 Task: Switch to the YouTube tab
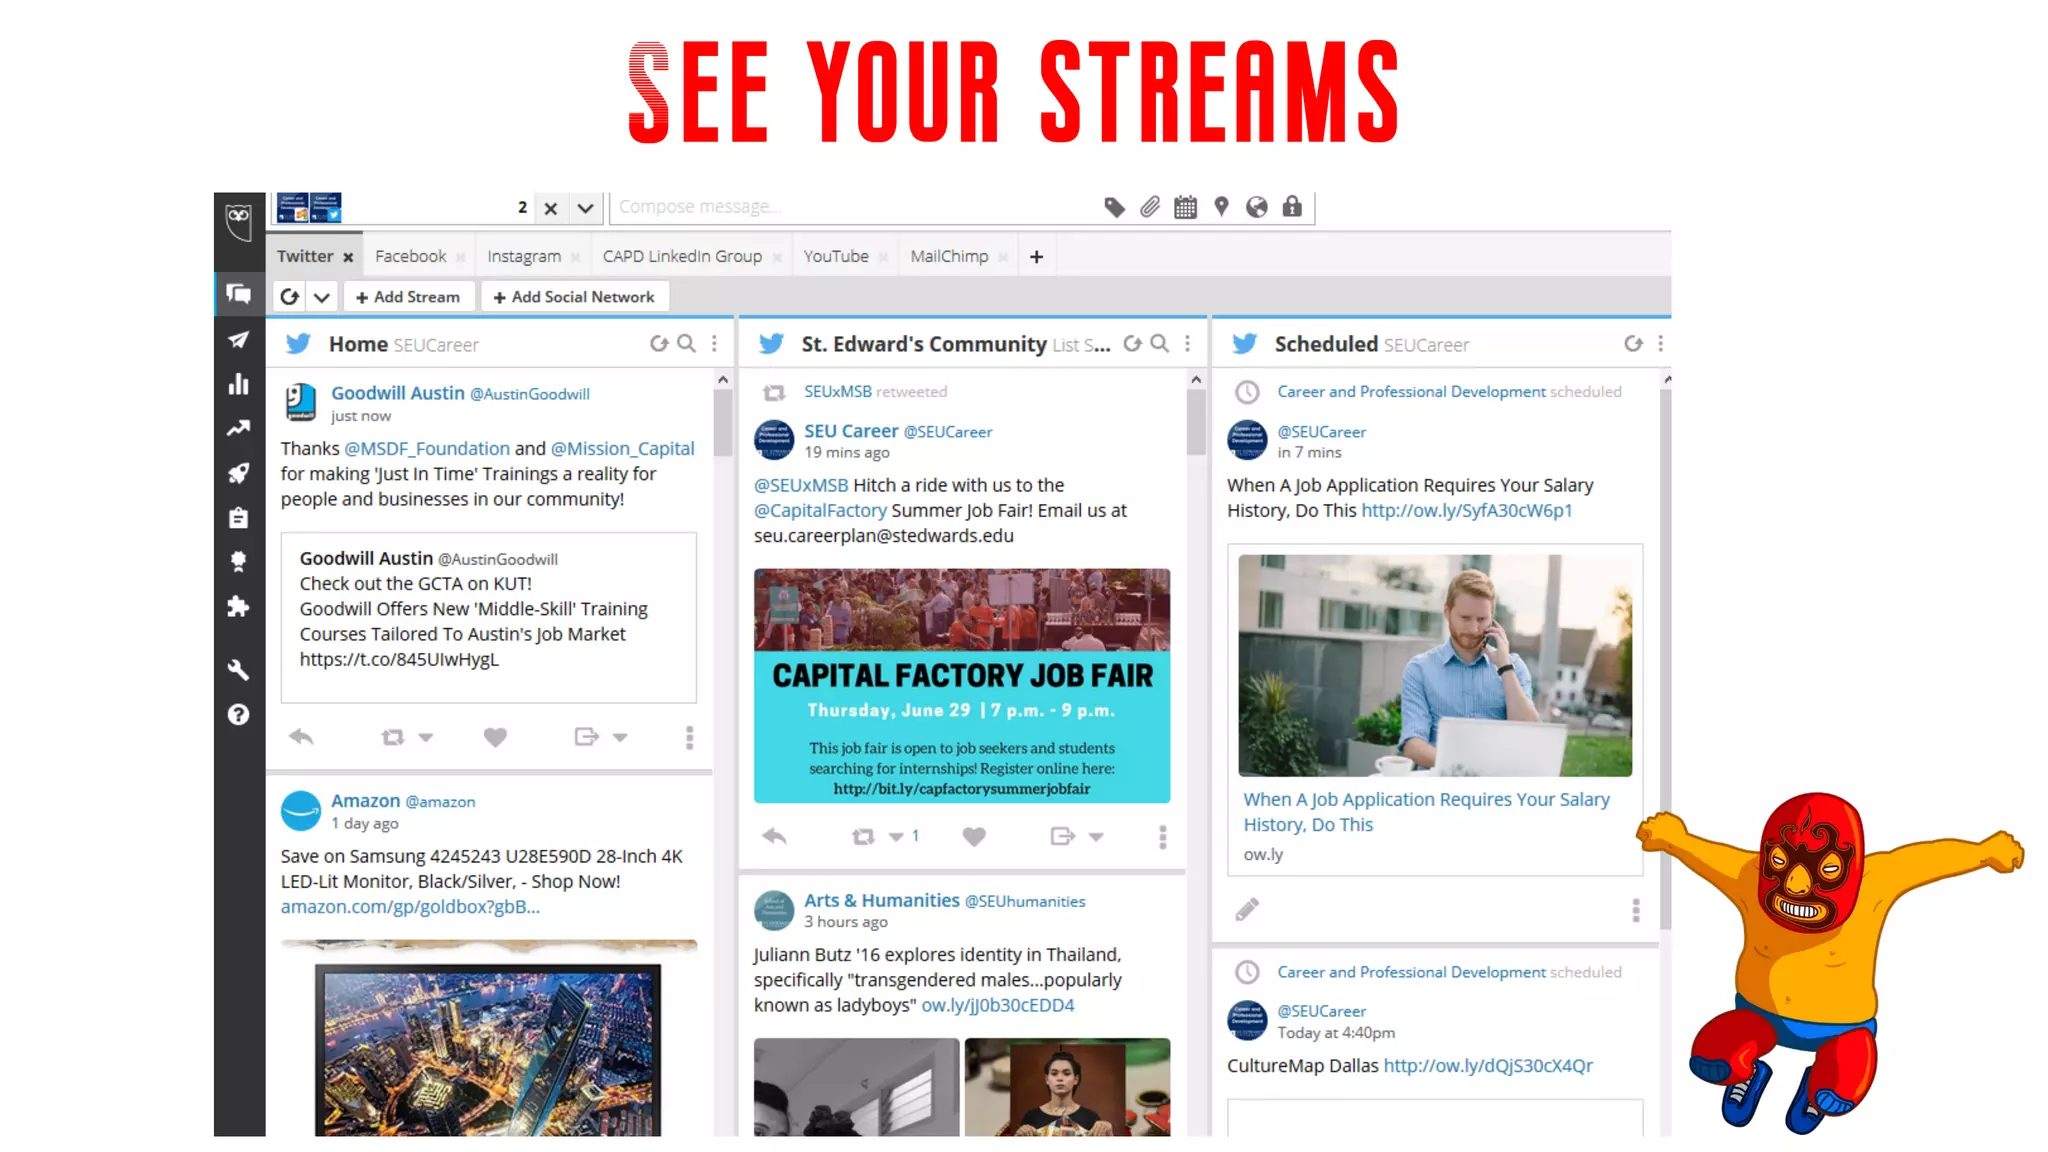(836, 256)
